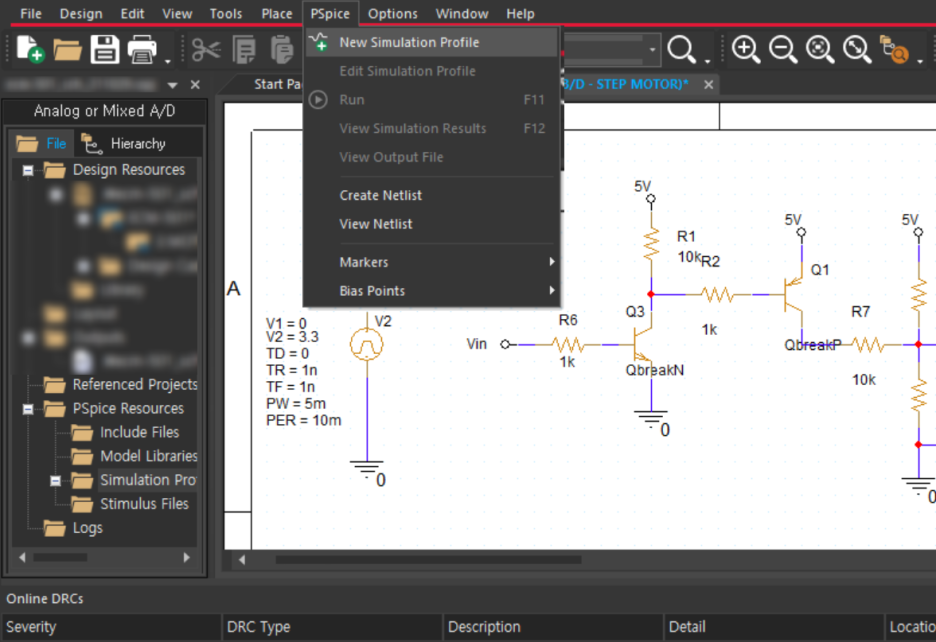Screen dimensions: 936x642
Task: Open the Tools menu
Action: [x=226, y=14]
